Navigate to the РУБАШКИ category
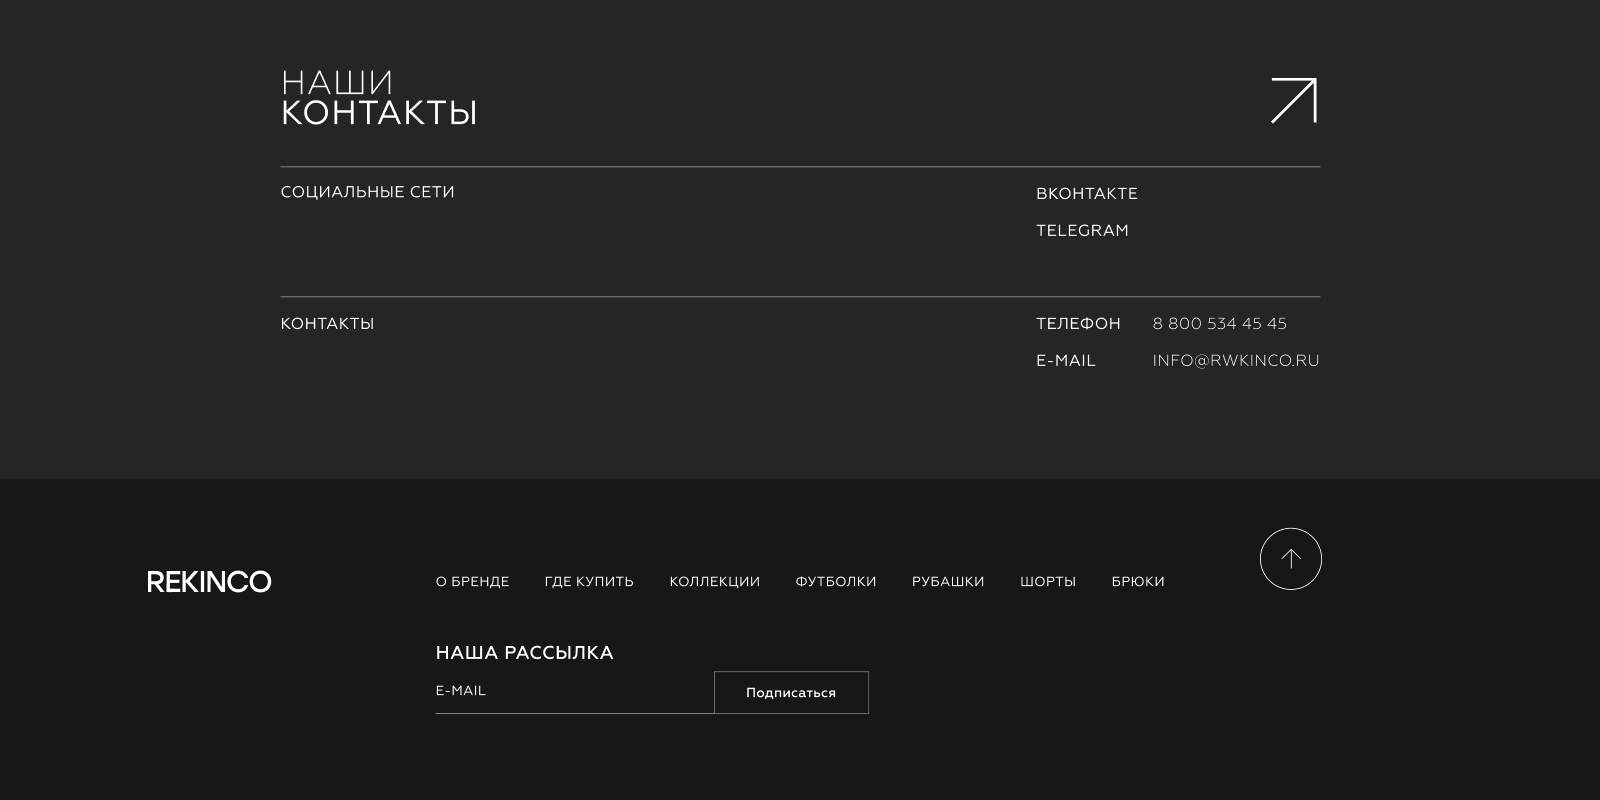This screenshot has height=800, width=1600. tap(948, 582)
